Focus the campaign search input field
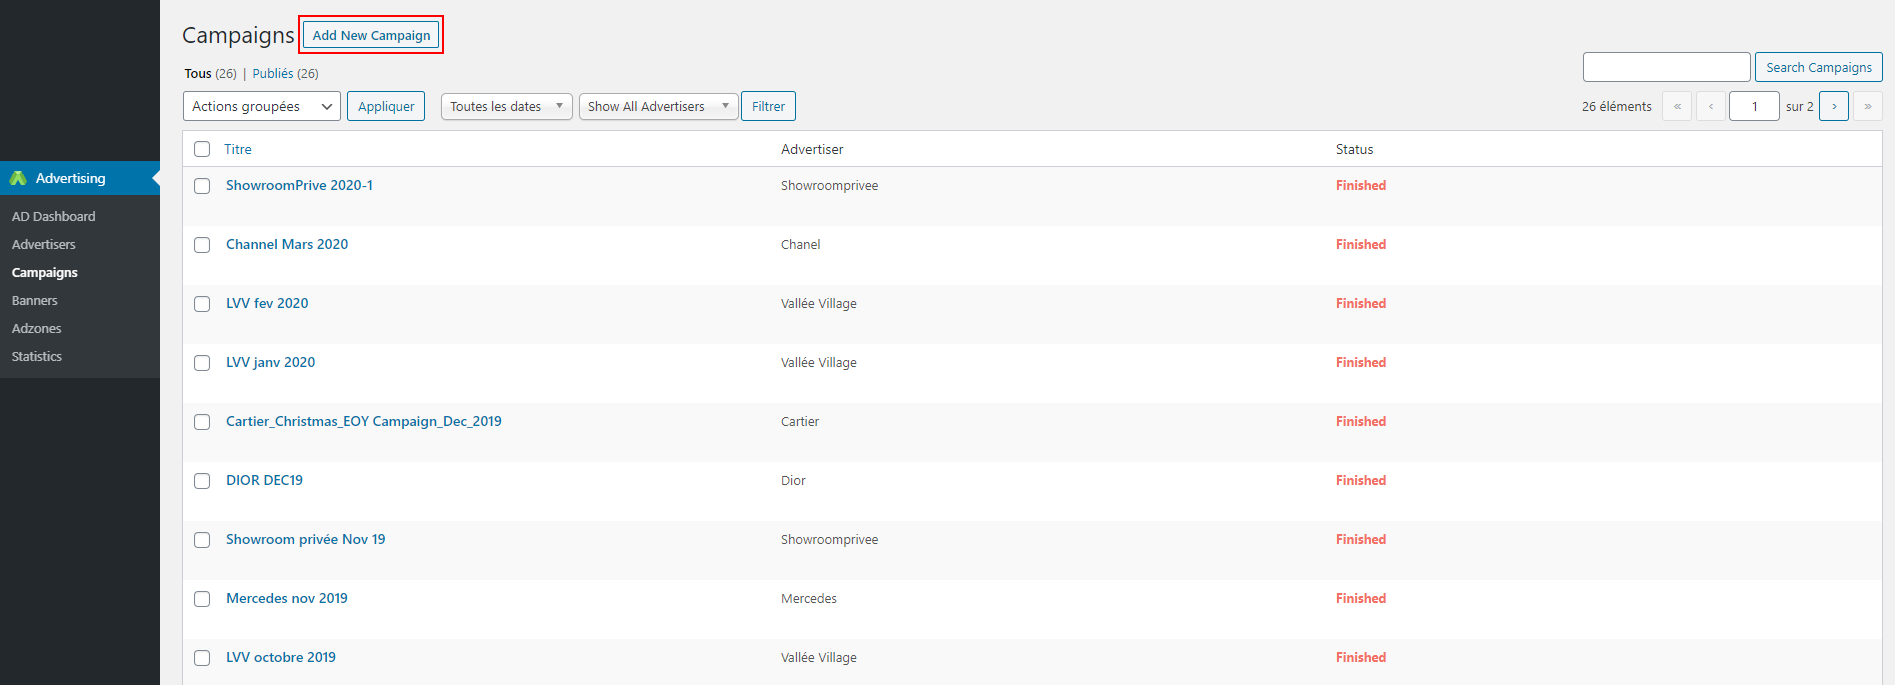 (1666, 67)
